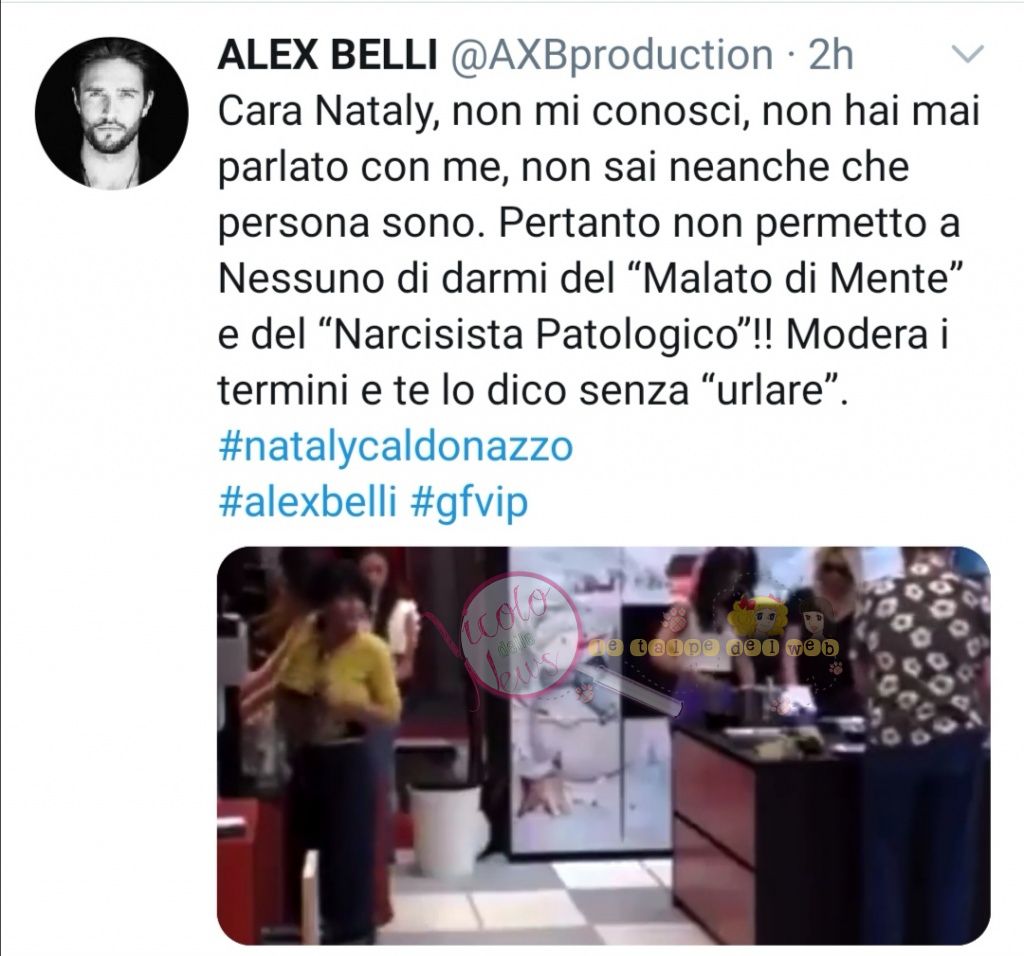Click the "Narcisista Patologico" quoted phrase
The height and width of the screenshot is (956, 1024).
[x=541, y=335]
